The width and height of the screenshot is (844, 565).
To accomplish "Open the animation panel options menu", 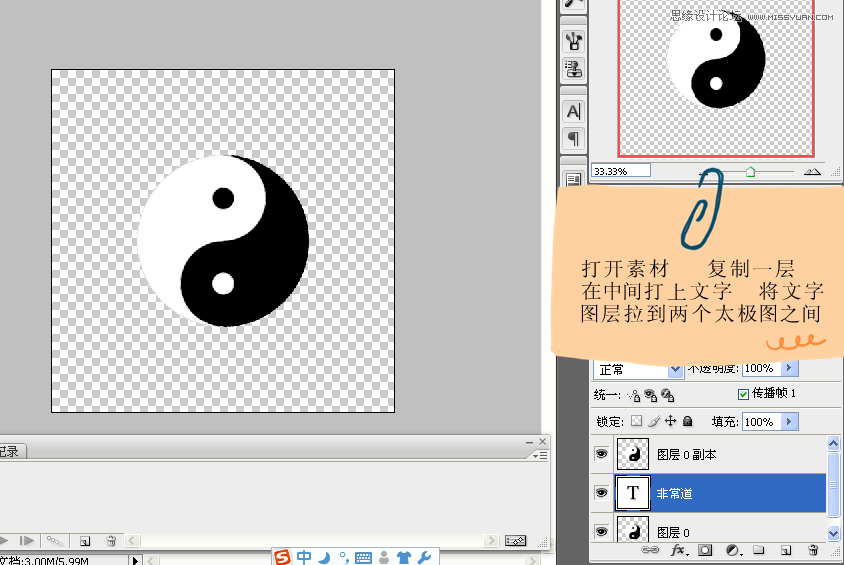I will click(541, 454).
